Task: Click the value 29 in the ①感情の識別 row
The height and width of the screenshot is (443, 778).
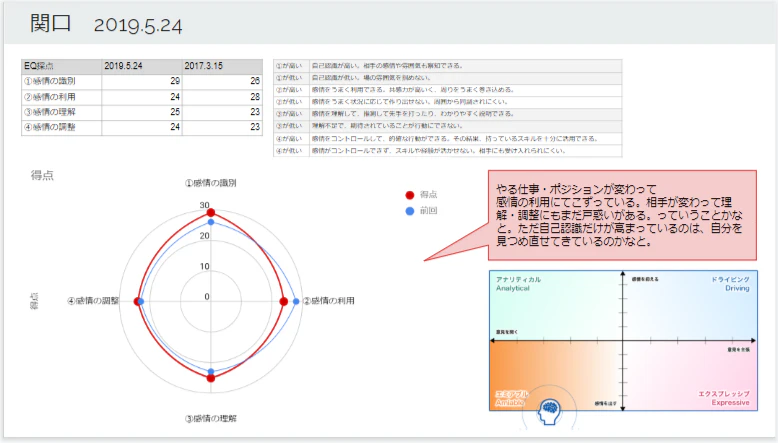Action: point(175,81)
